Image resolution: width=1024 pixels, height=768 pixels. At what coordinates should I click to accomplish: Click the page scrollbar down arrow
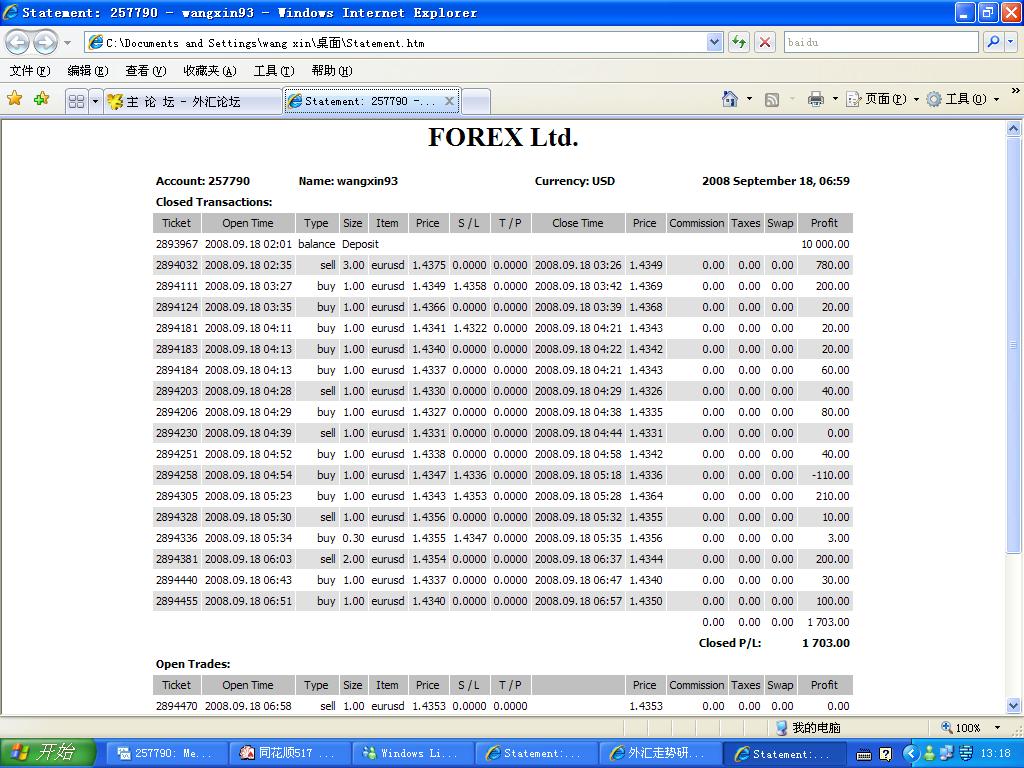point(1014,705)
